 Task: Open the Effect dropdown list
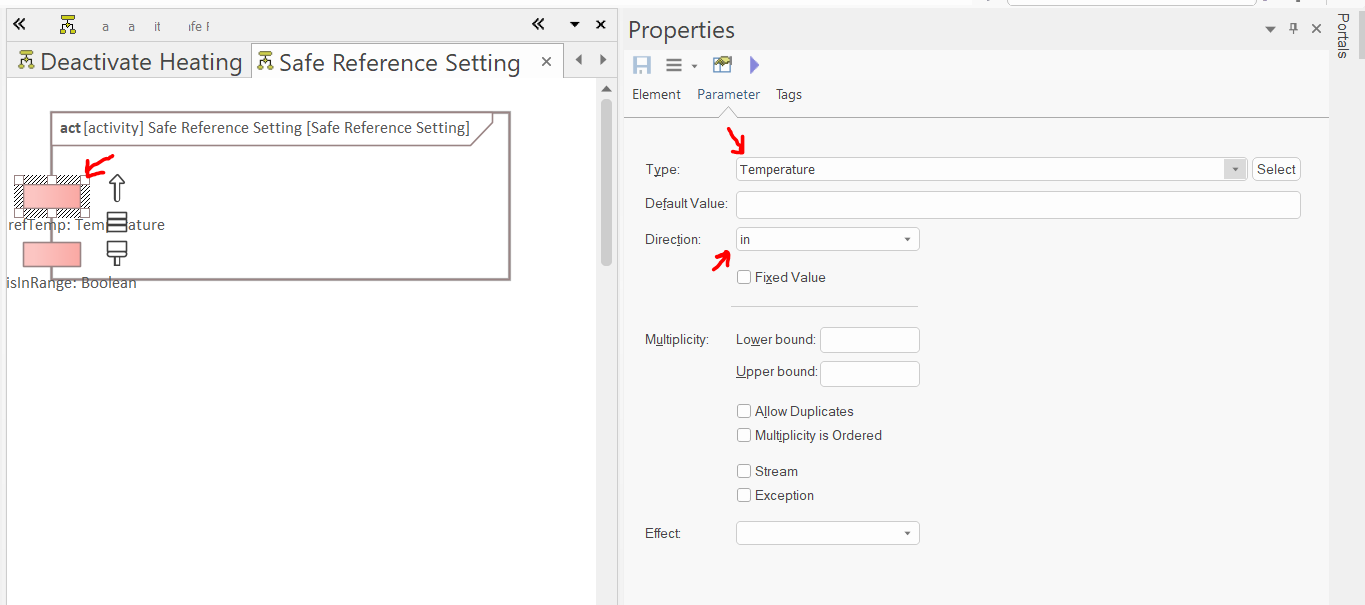point(907,534)
